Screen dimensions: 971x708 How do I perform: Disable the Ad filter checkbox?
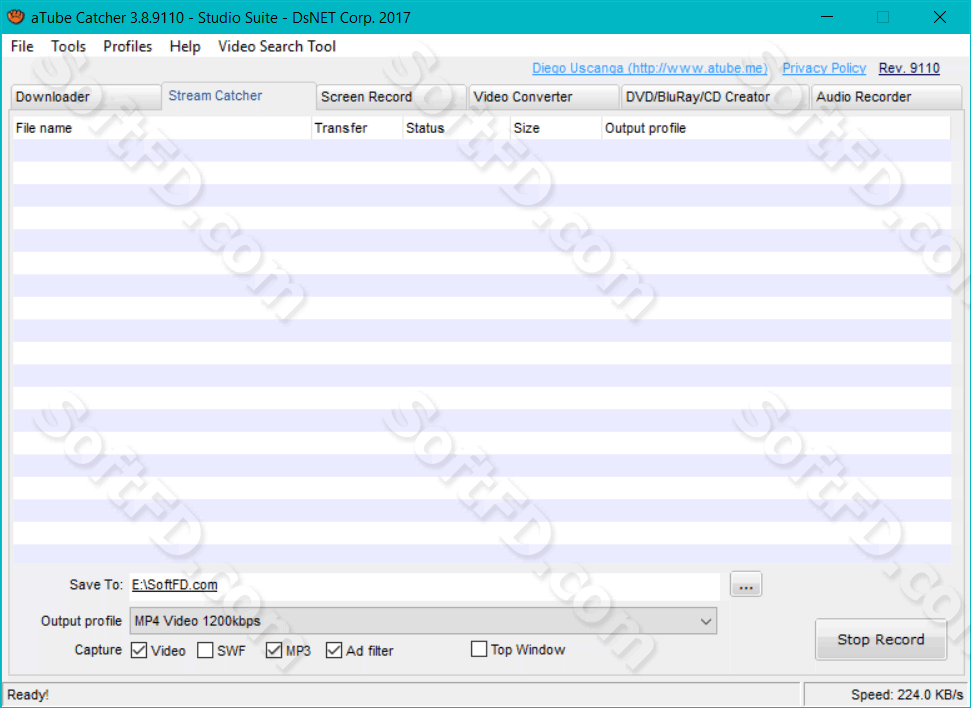334,650
